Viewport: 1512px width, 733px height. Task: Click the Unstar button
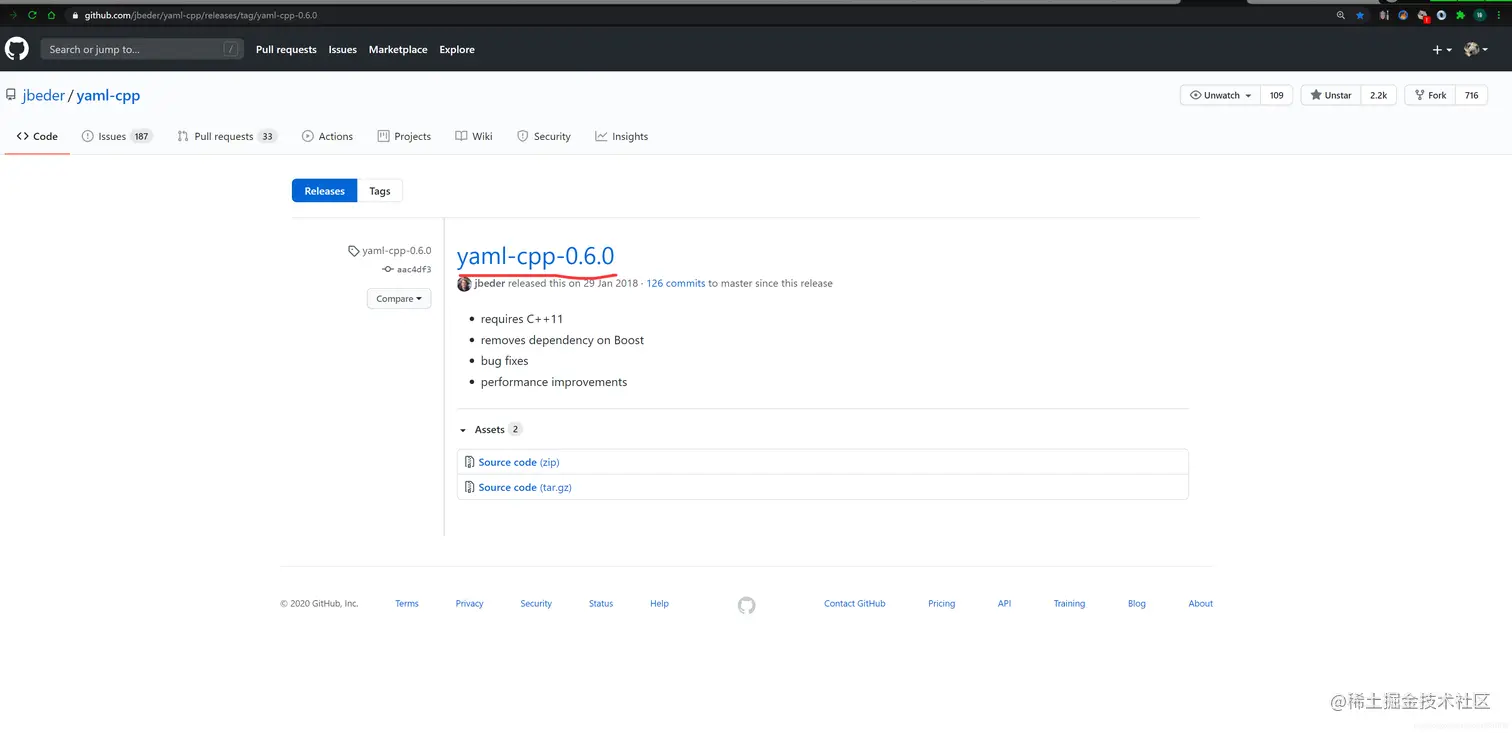pyautogui.click(x=1330, y=95)
